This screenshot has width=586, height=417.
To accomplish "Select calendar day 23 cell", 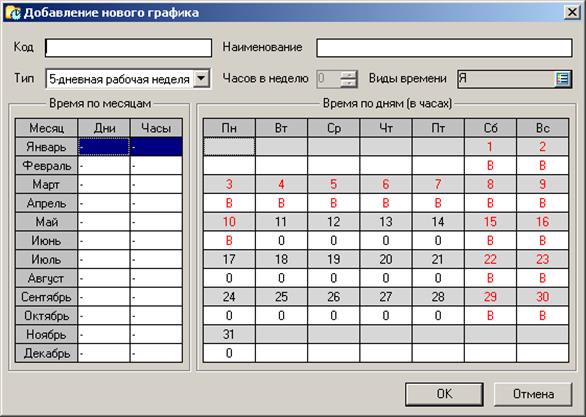I will 543,259.
